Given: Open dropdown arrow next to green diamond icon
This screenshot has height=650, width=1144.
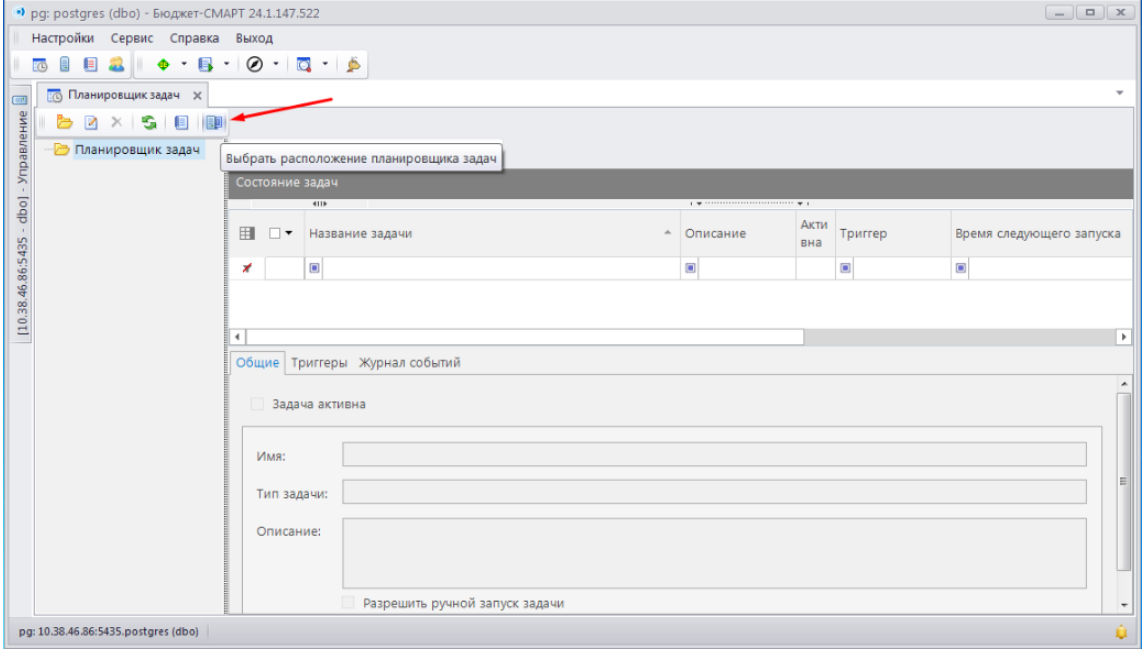Looking at the screenshot, I should click(x=184, y=64).
